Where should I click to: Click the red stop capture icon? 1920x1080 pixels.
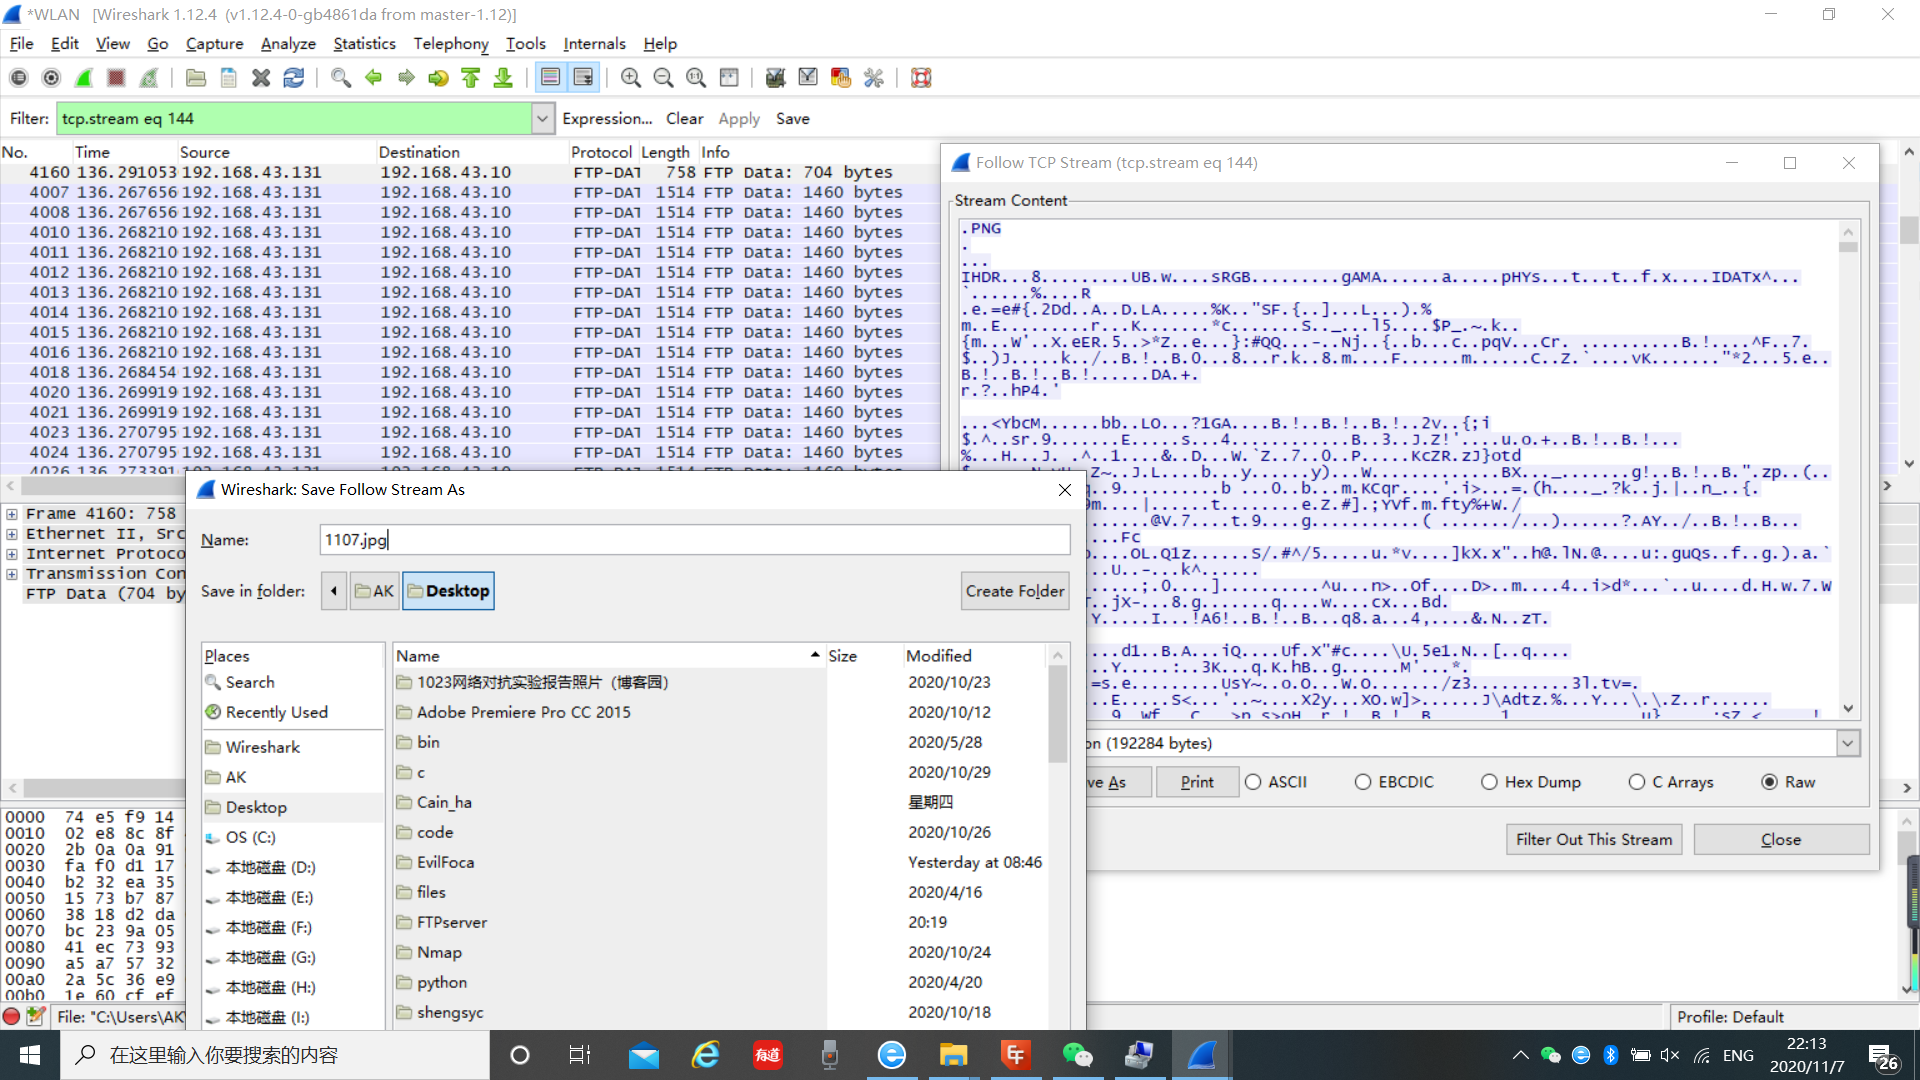116,78
